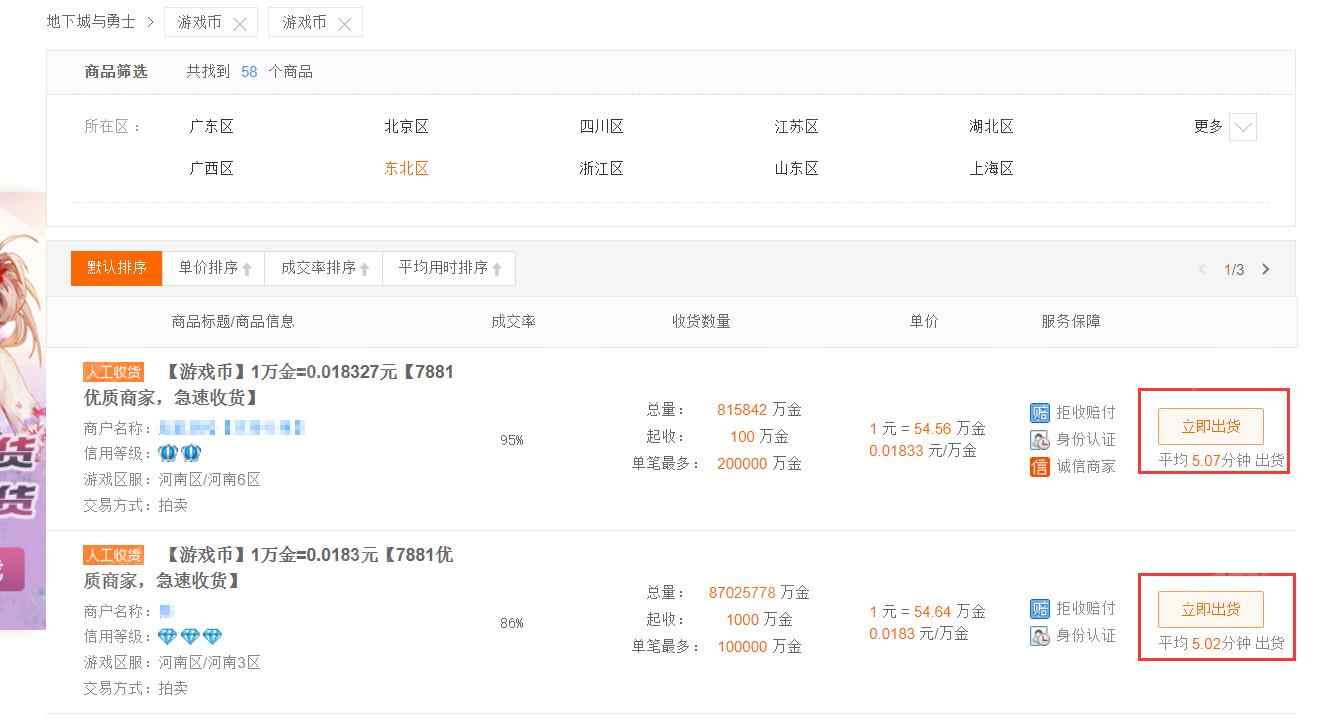
Task: Filter by 广东区 region
Action: (x=211, y=126)
